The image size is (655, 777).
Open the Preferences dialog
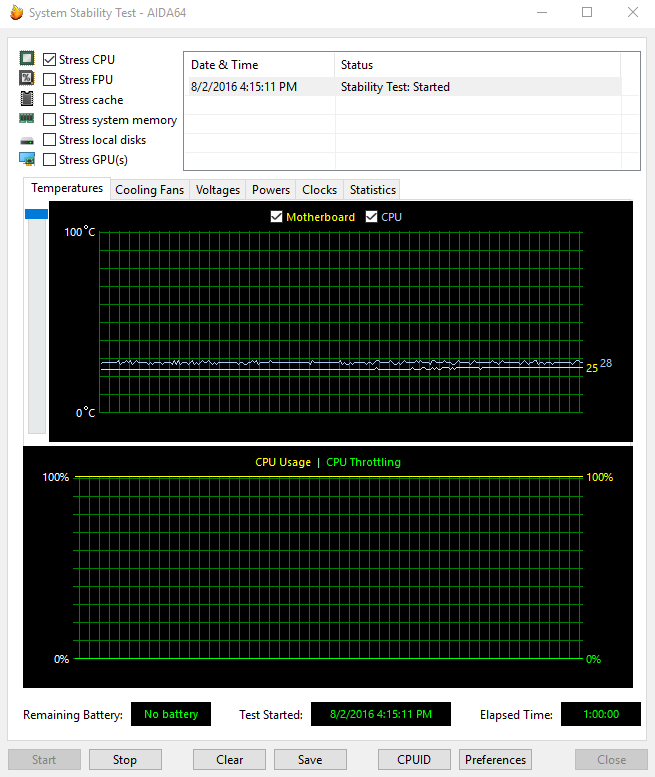click(x=495, y=759)
